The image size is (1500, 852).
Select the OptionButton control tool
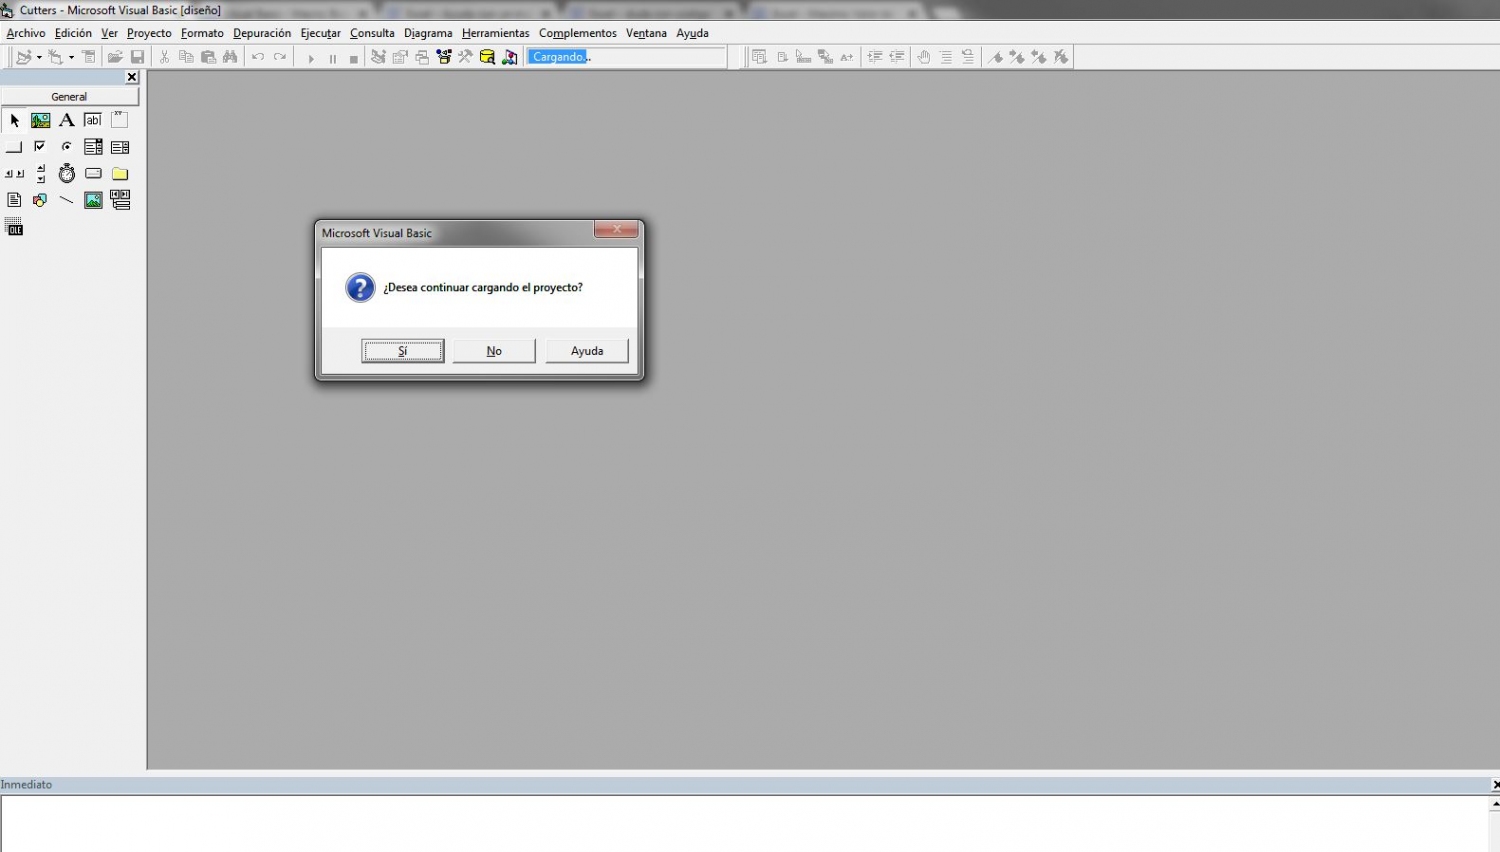click(x=67, y=147)
